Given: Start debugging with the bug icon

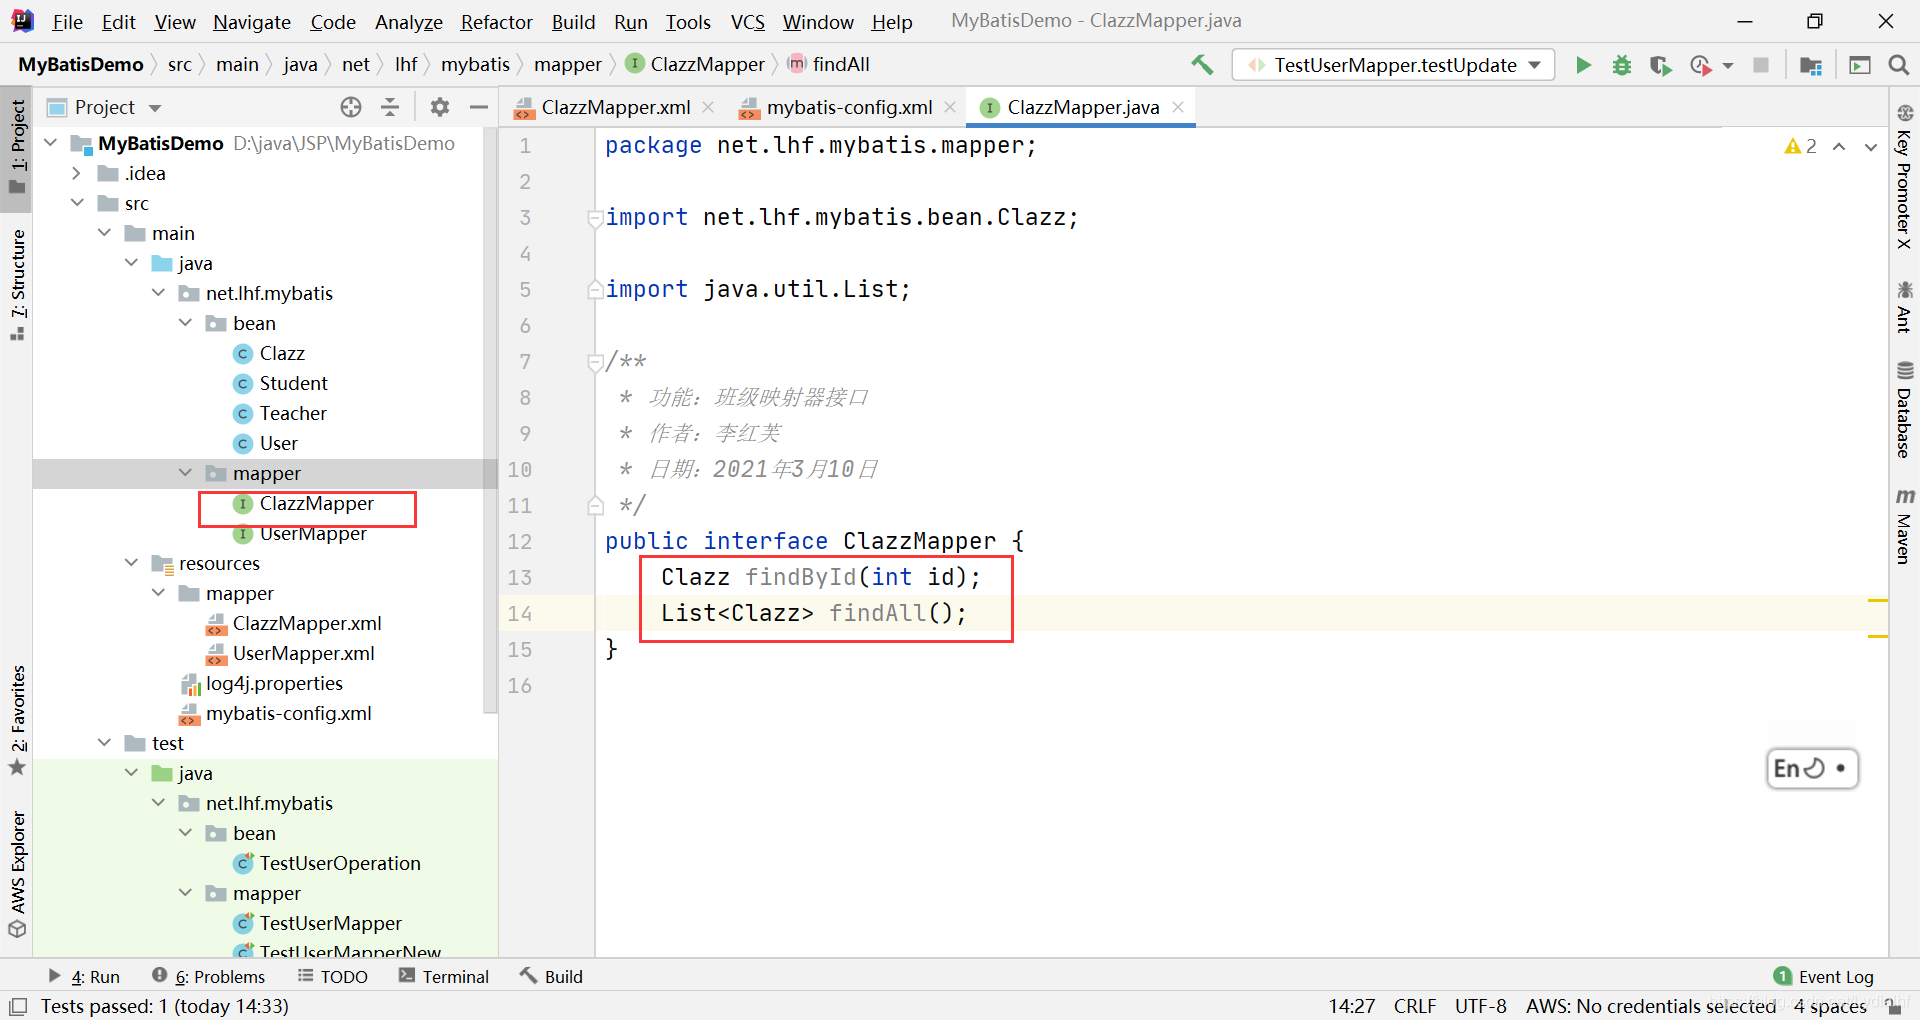Looking at the screenshot, I should (1622, 65).
